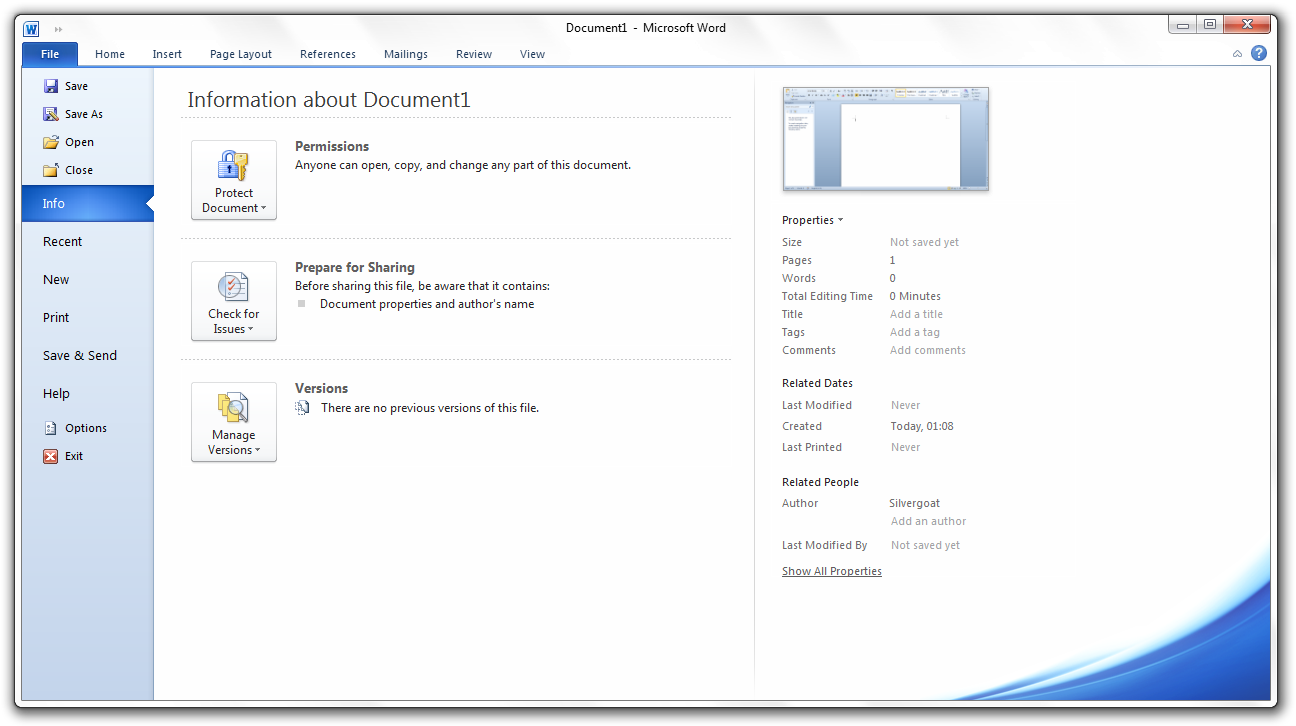This screenshot has width=1296, height=726.
Task: Open the Mailings tab
Action: pyautogui.click(x=406, y=54)
